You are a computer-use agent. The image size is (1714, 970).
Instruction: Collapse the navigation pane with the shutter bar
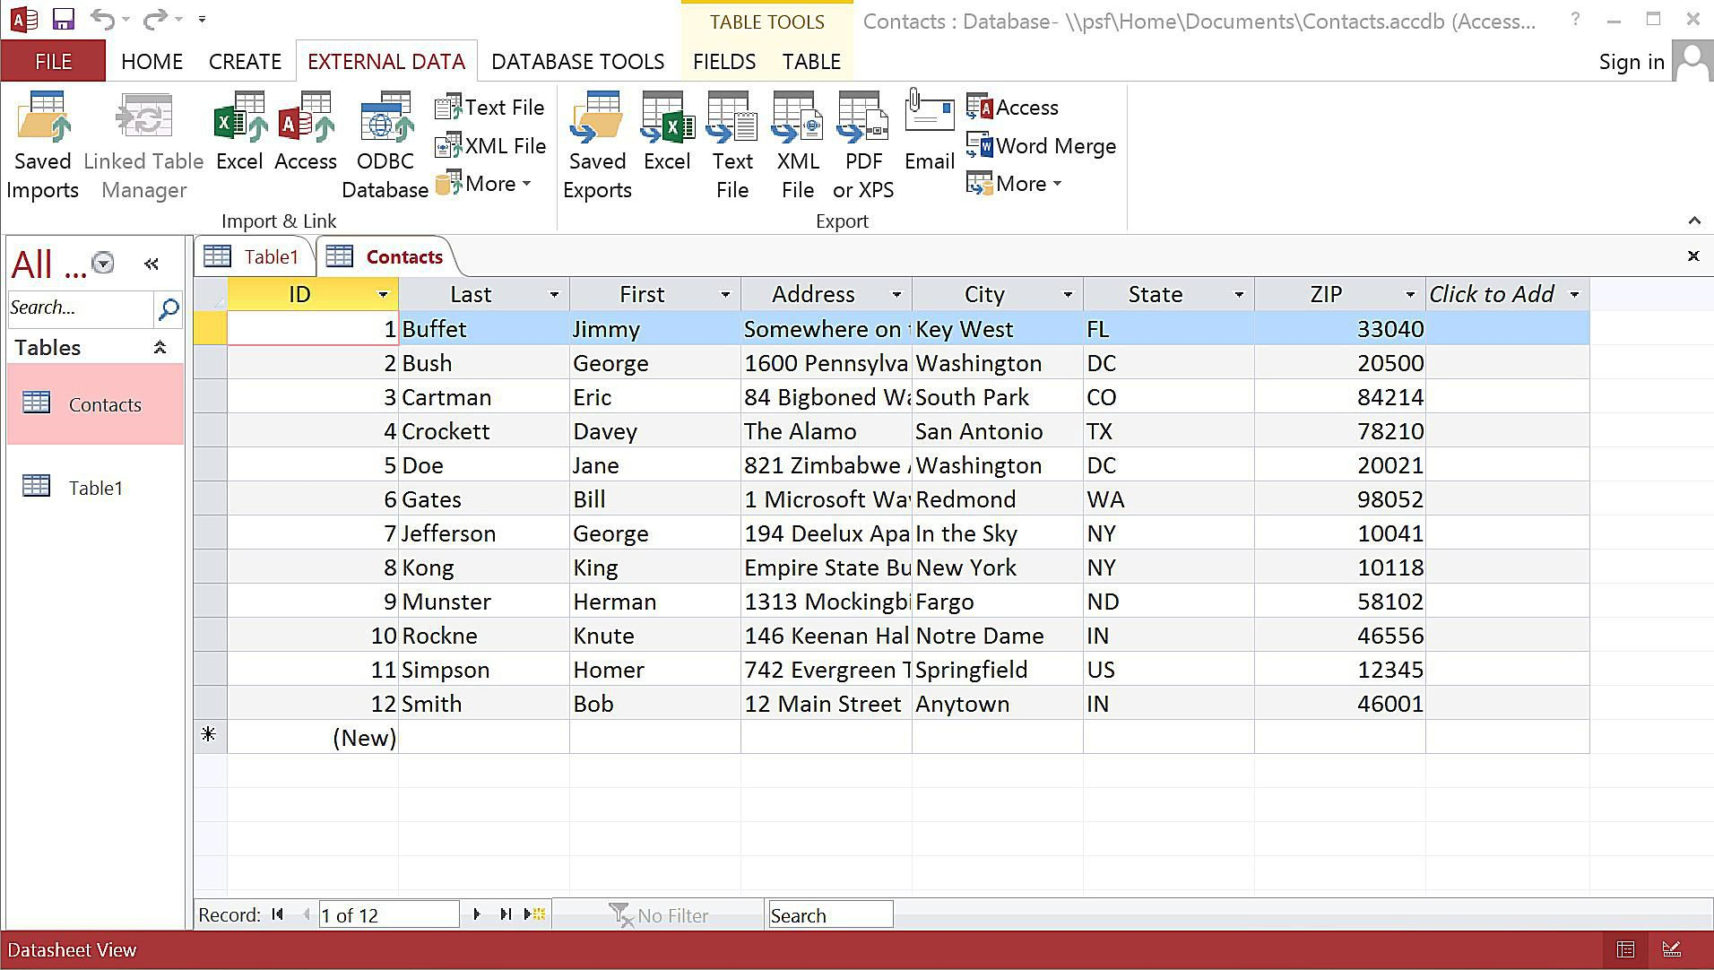click(x=152, y=263)
